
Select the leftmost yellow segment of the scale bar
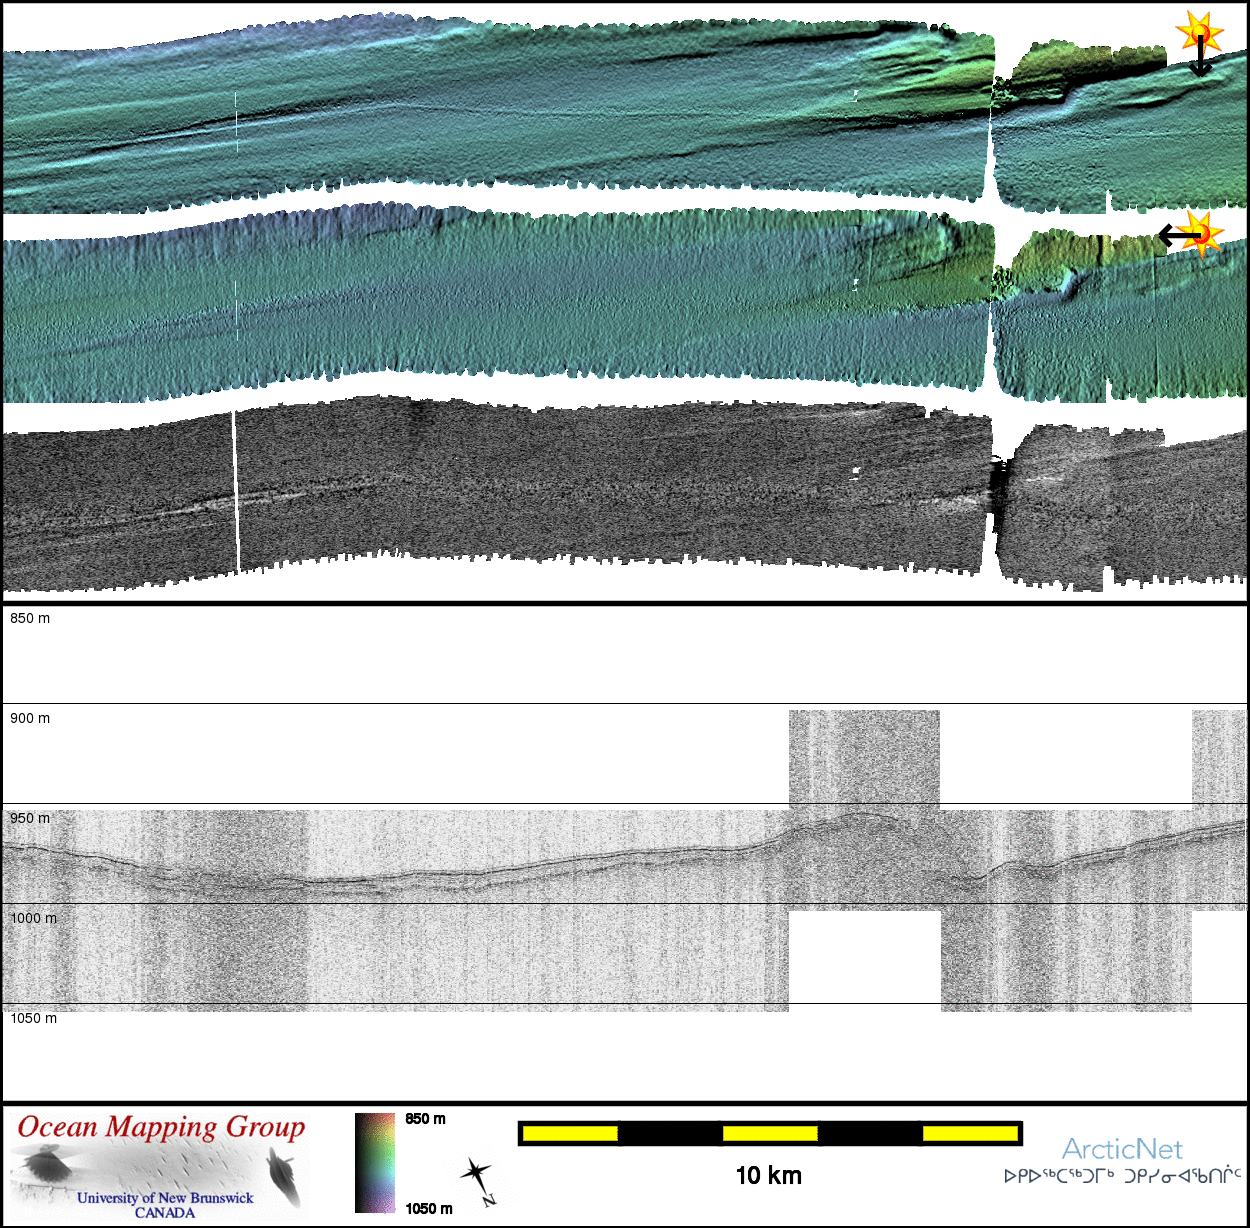pyautogui.click(x=570, y=1133)
